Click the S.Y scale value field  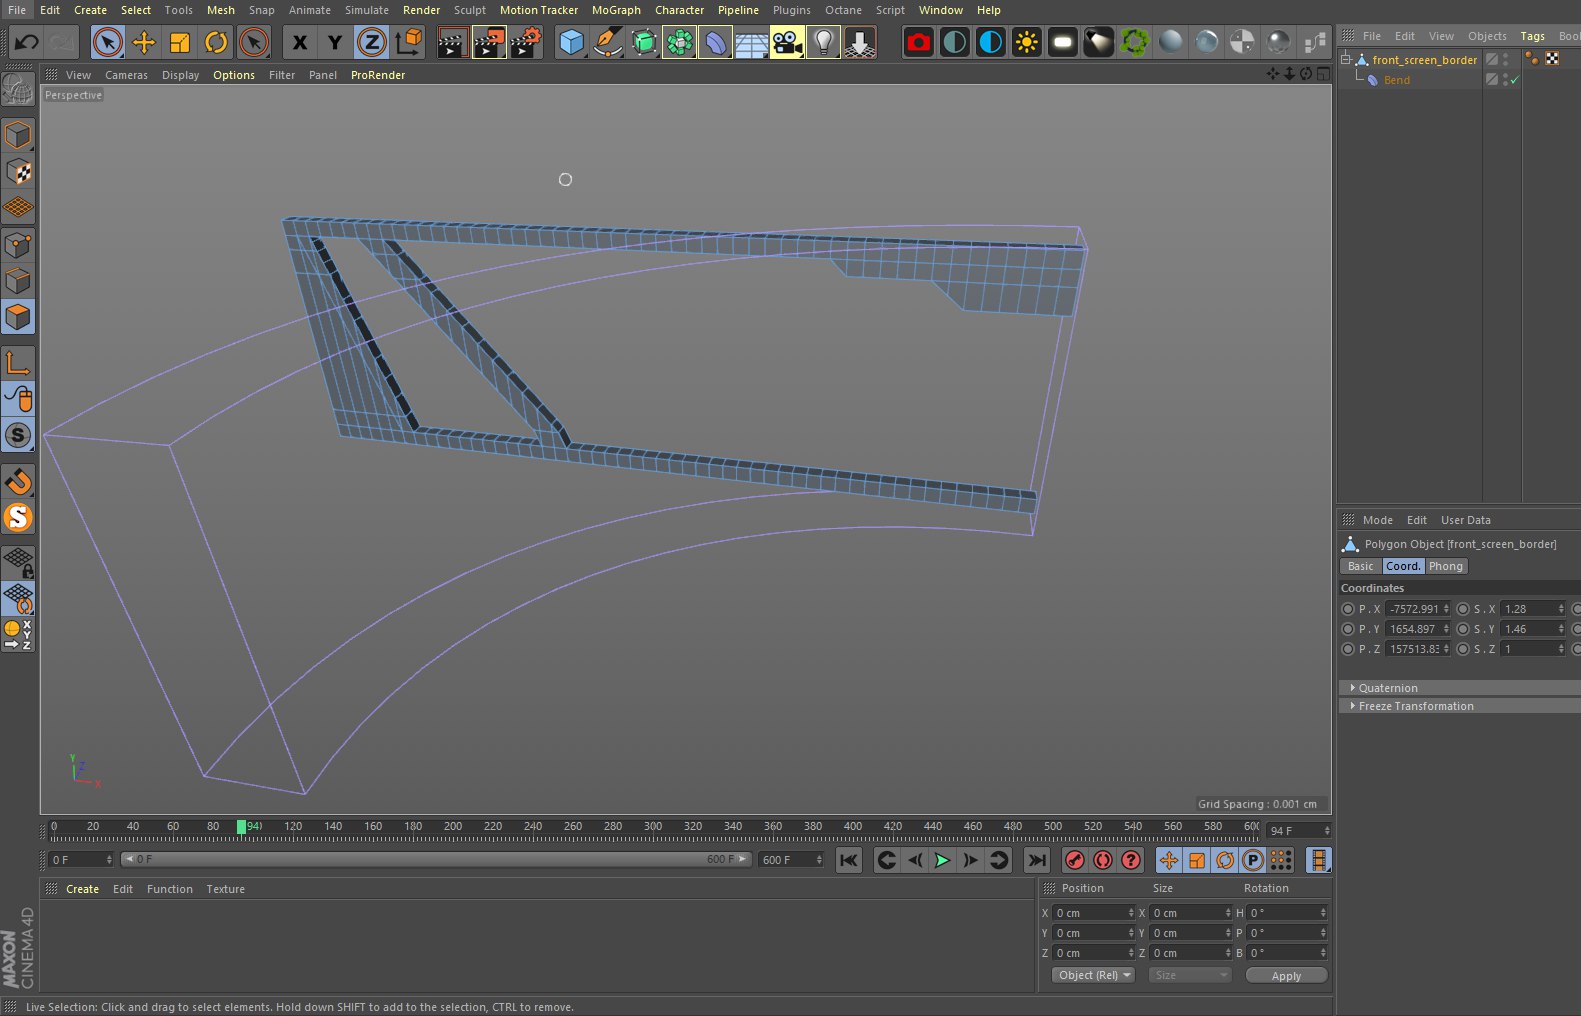click(1532, 629)
